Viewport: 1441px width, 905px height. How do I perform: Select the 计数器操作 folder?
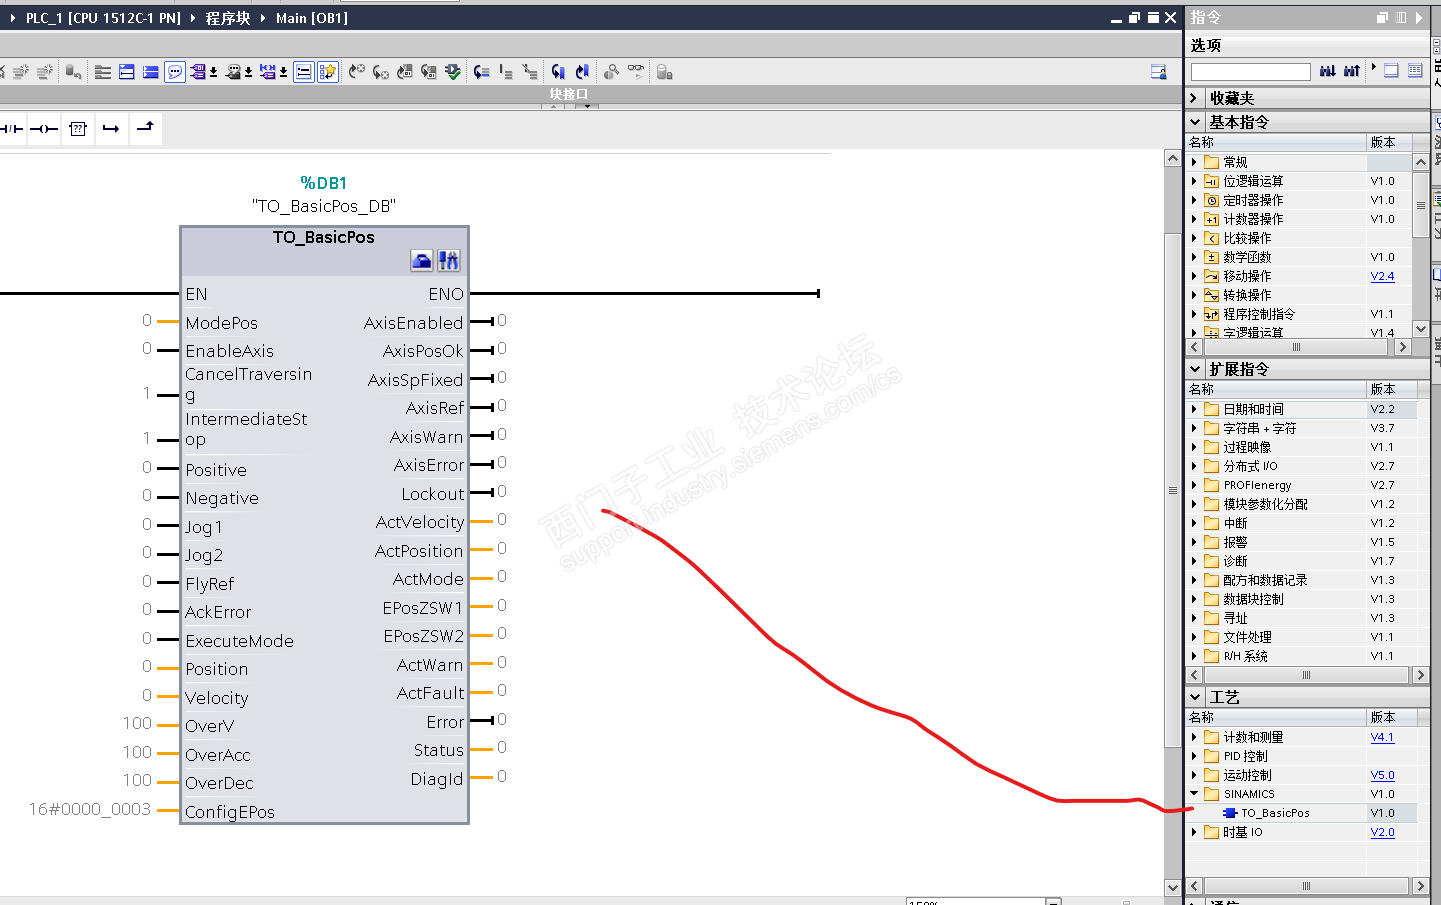click(x=1253, y=219)
